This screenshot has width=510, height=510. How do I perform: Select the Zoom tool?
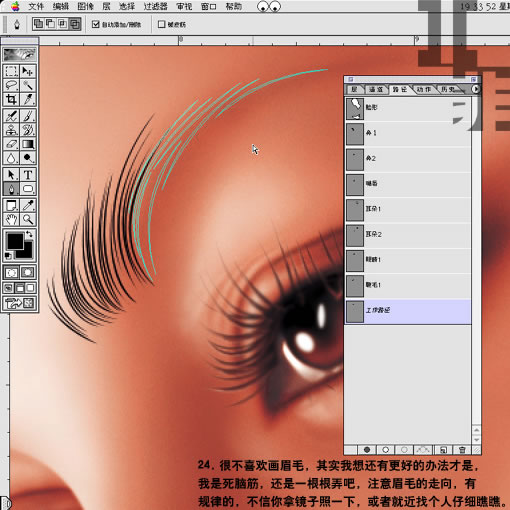[28, 219]
